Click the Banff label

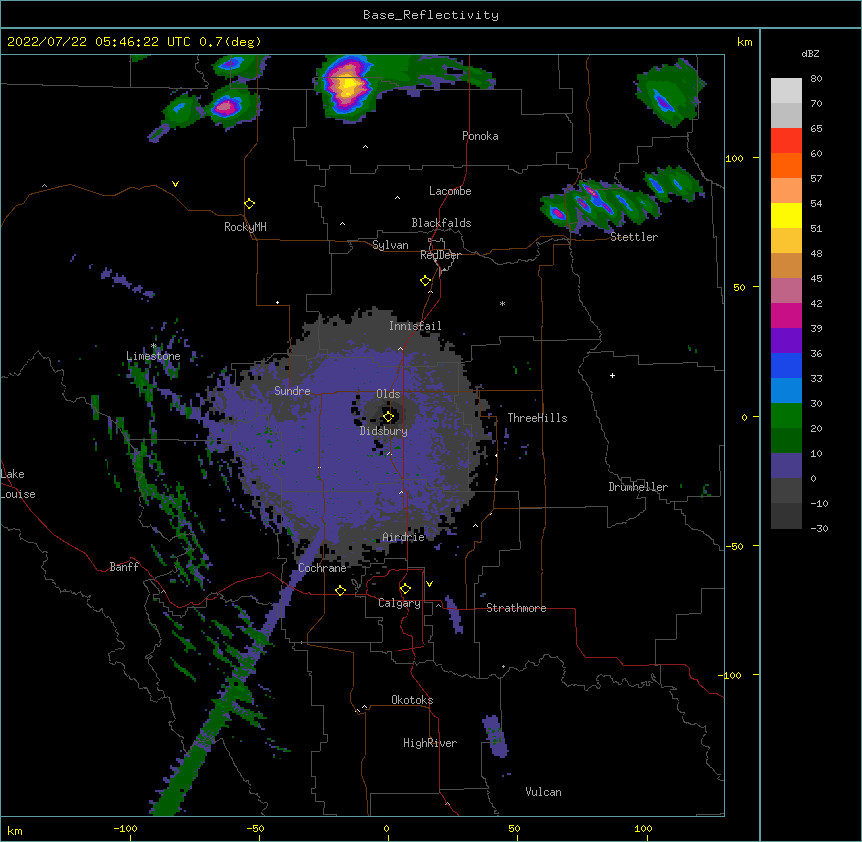coord(124,567)
